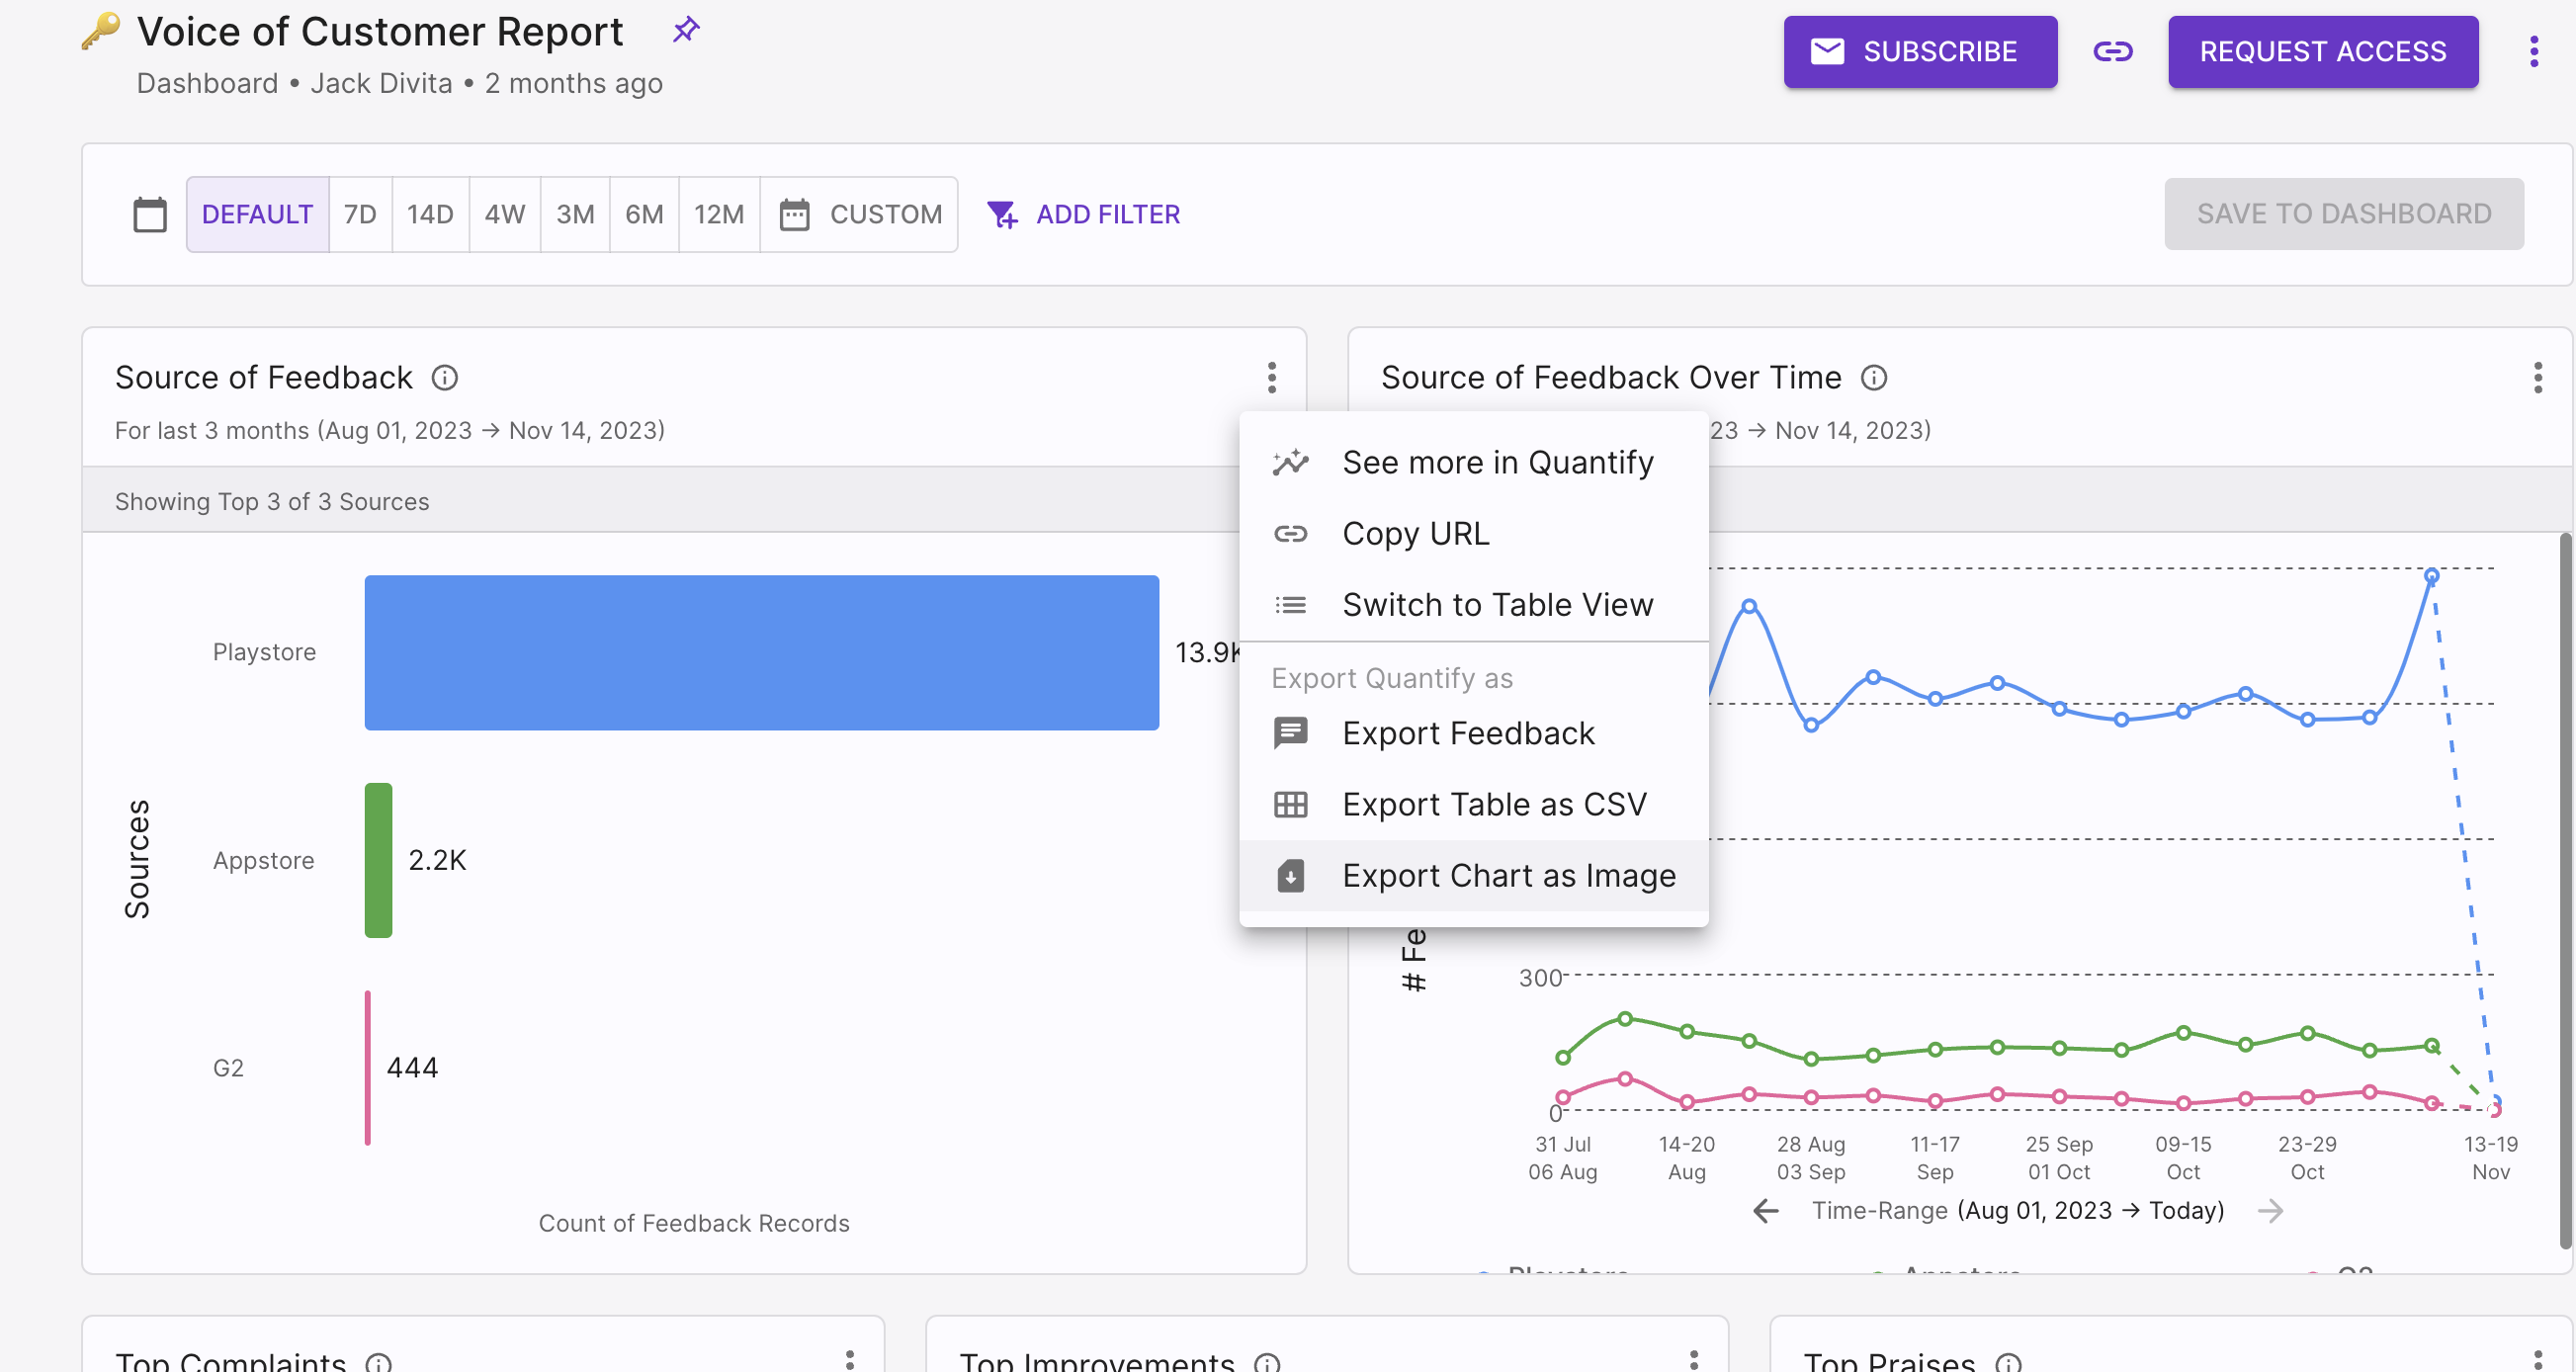This screenshot has width=2576, height=1372.
Task: Select the 3M time range option
Action: [x=575, y=214]
